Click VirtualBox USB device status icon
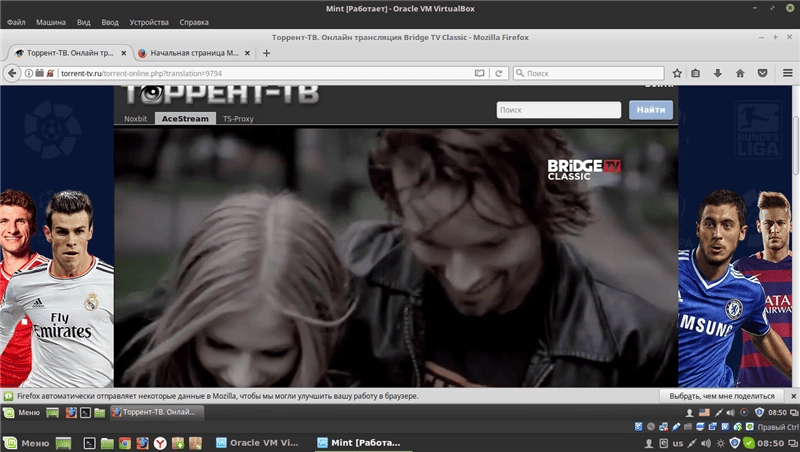 676,426
